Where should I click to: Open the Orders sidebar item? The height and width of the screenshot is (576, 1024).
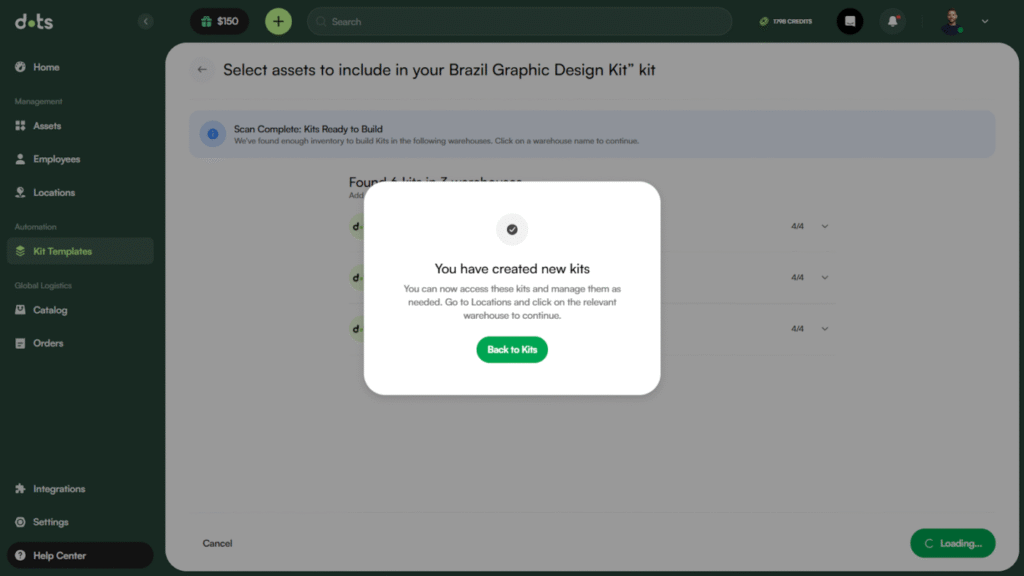point(48,343)
